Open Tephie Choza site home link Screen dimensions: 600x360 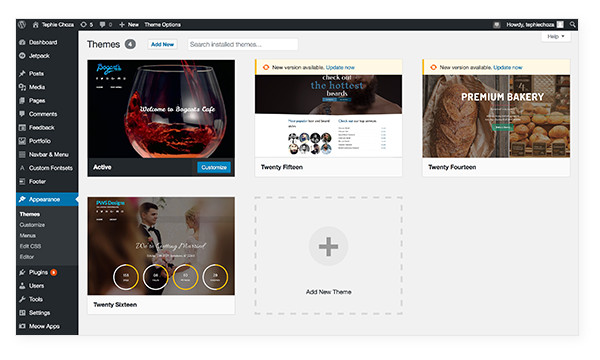[53, 24]
